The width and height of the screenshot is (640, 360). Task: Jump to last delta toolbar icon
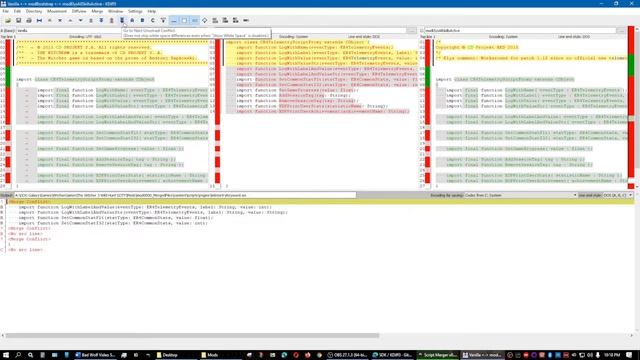click(x=60, y=20)
